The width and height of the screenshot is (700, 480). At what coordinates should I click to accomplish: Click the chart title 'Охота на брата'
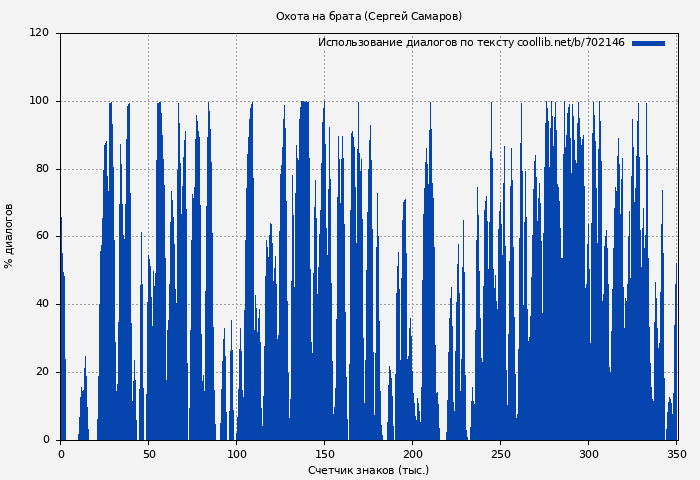point(368,17)
